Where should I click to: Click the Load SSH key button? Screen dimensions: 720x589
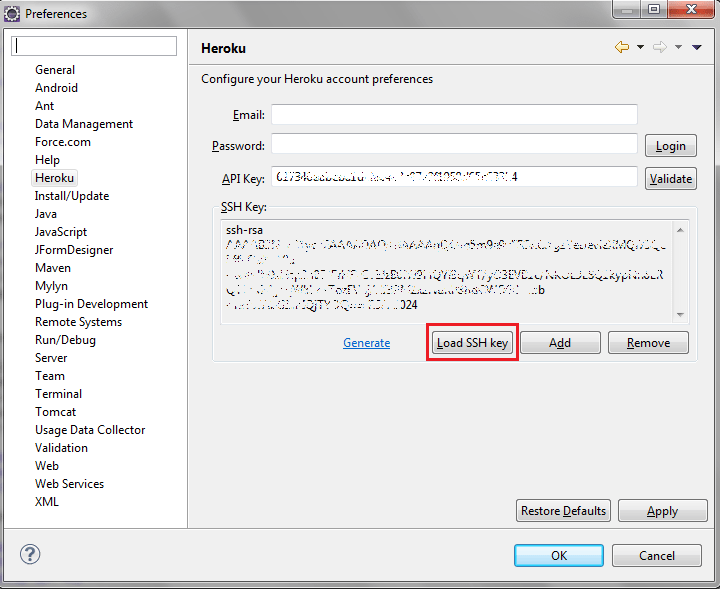click(472, 343)
